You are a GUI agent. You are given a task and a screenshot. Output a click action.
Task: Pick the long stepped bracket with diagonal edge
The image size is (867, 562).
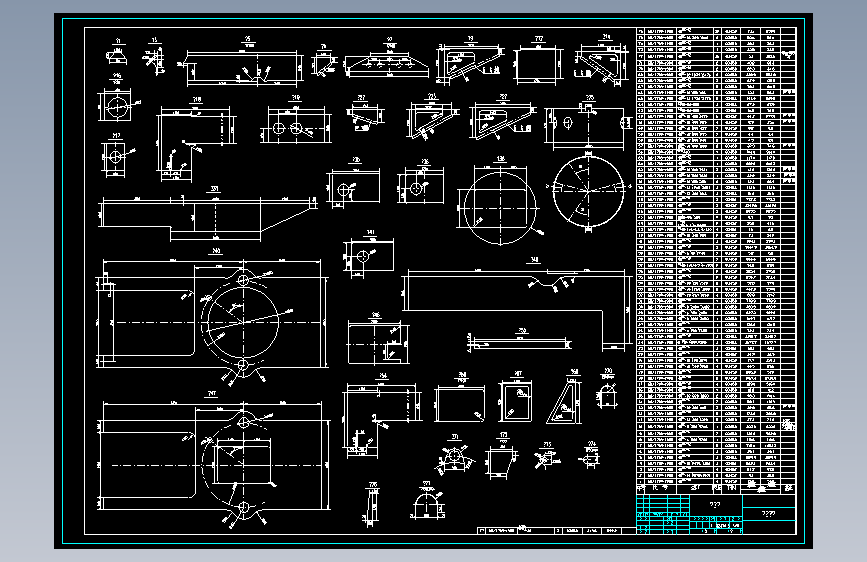(208, 218)
